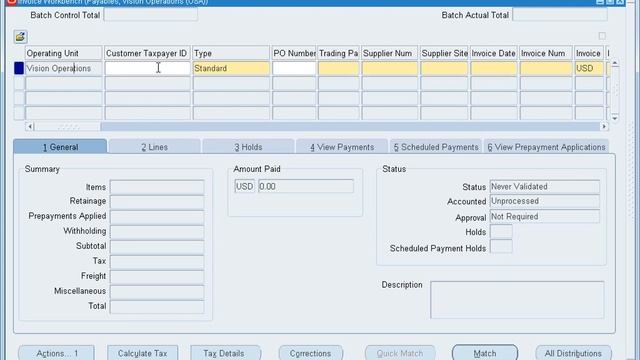Viewport: 640px width, 360px height.
Task: Click the Scheduled Payment Holds checkbox
Action: click(x=501, y=247)
